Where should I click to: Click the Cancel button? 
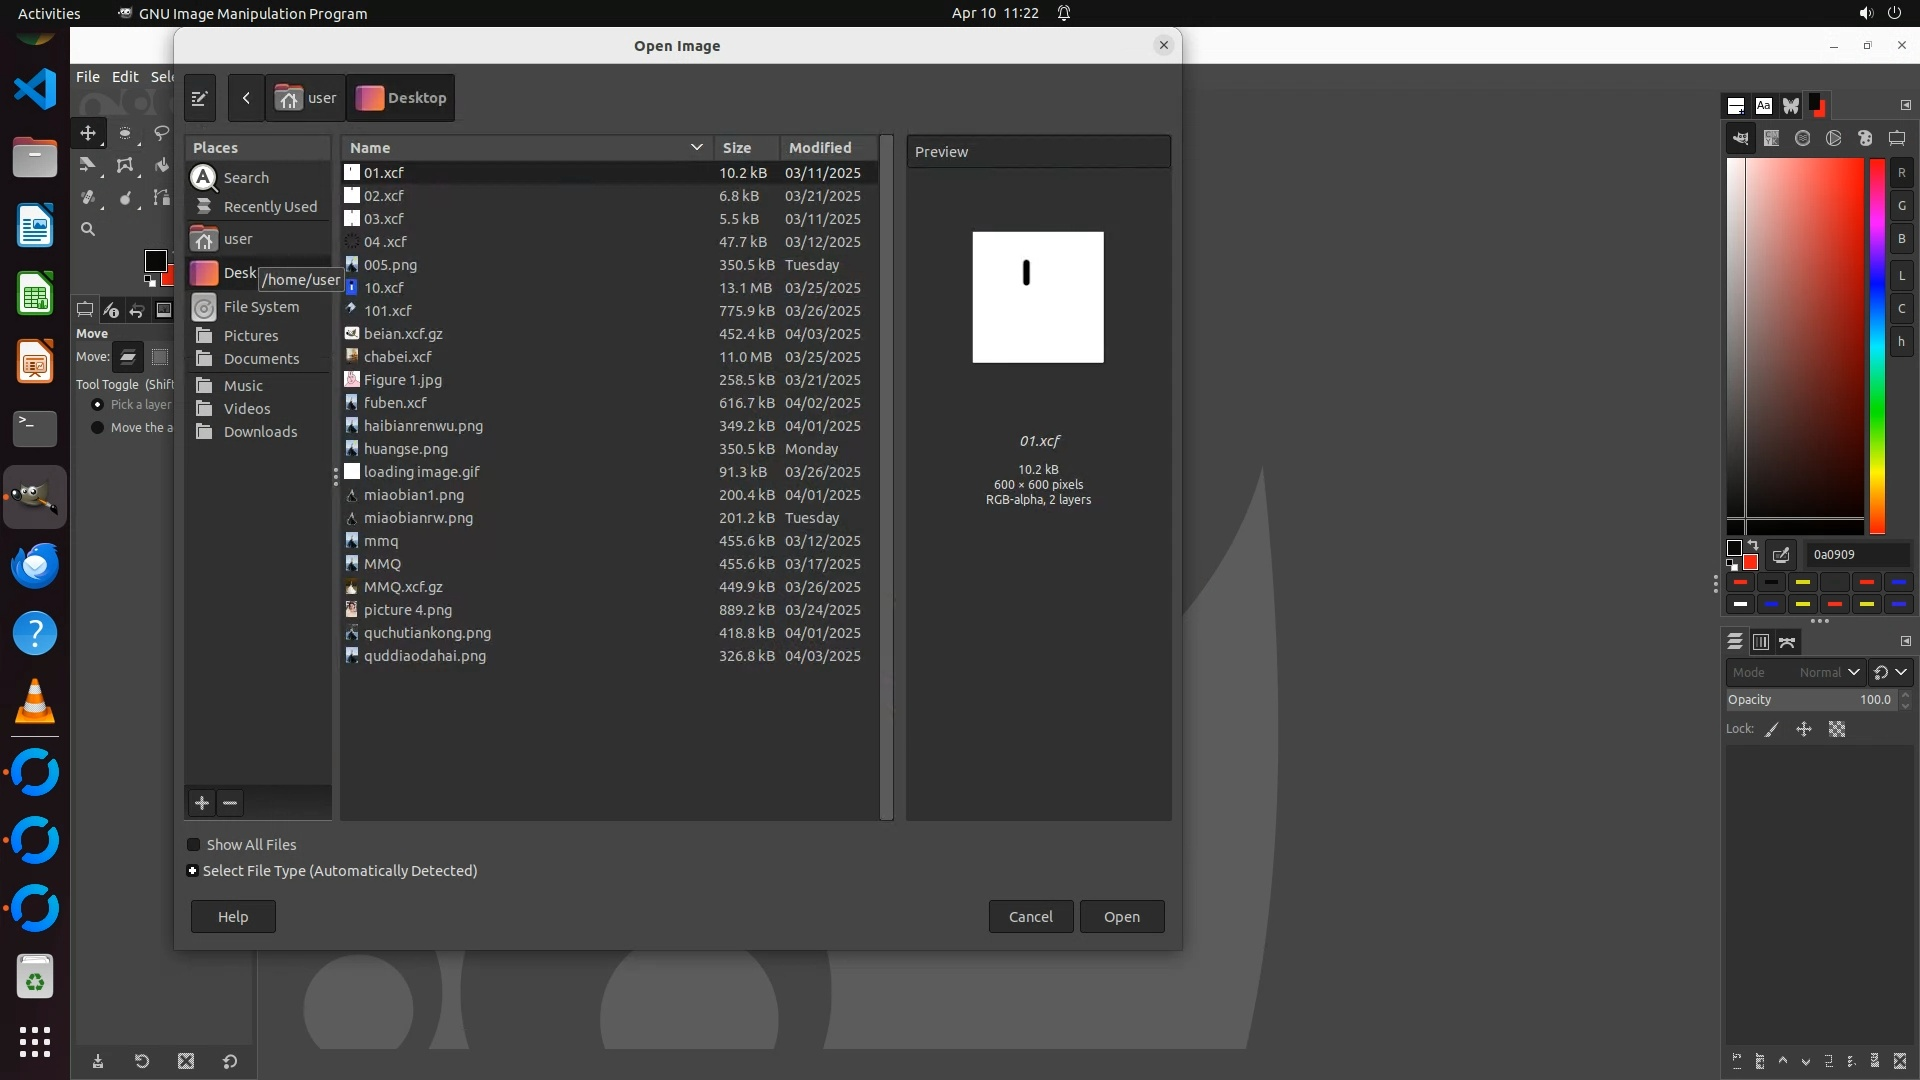coord(1030,917)
